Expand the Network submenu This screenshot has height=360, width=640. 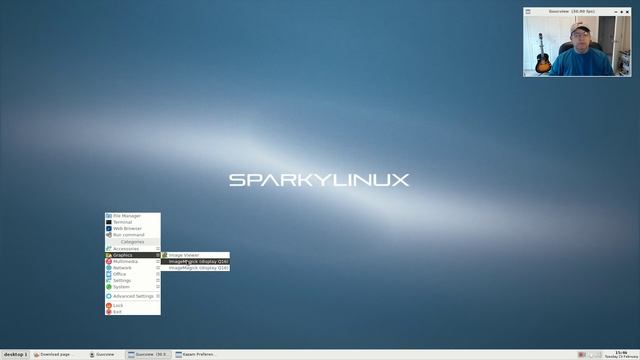(133, 268)
